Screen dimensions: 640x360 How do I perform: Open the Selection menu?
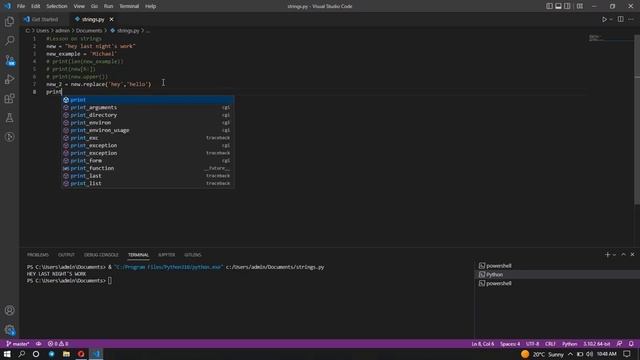57,6
